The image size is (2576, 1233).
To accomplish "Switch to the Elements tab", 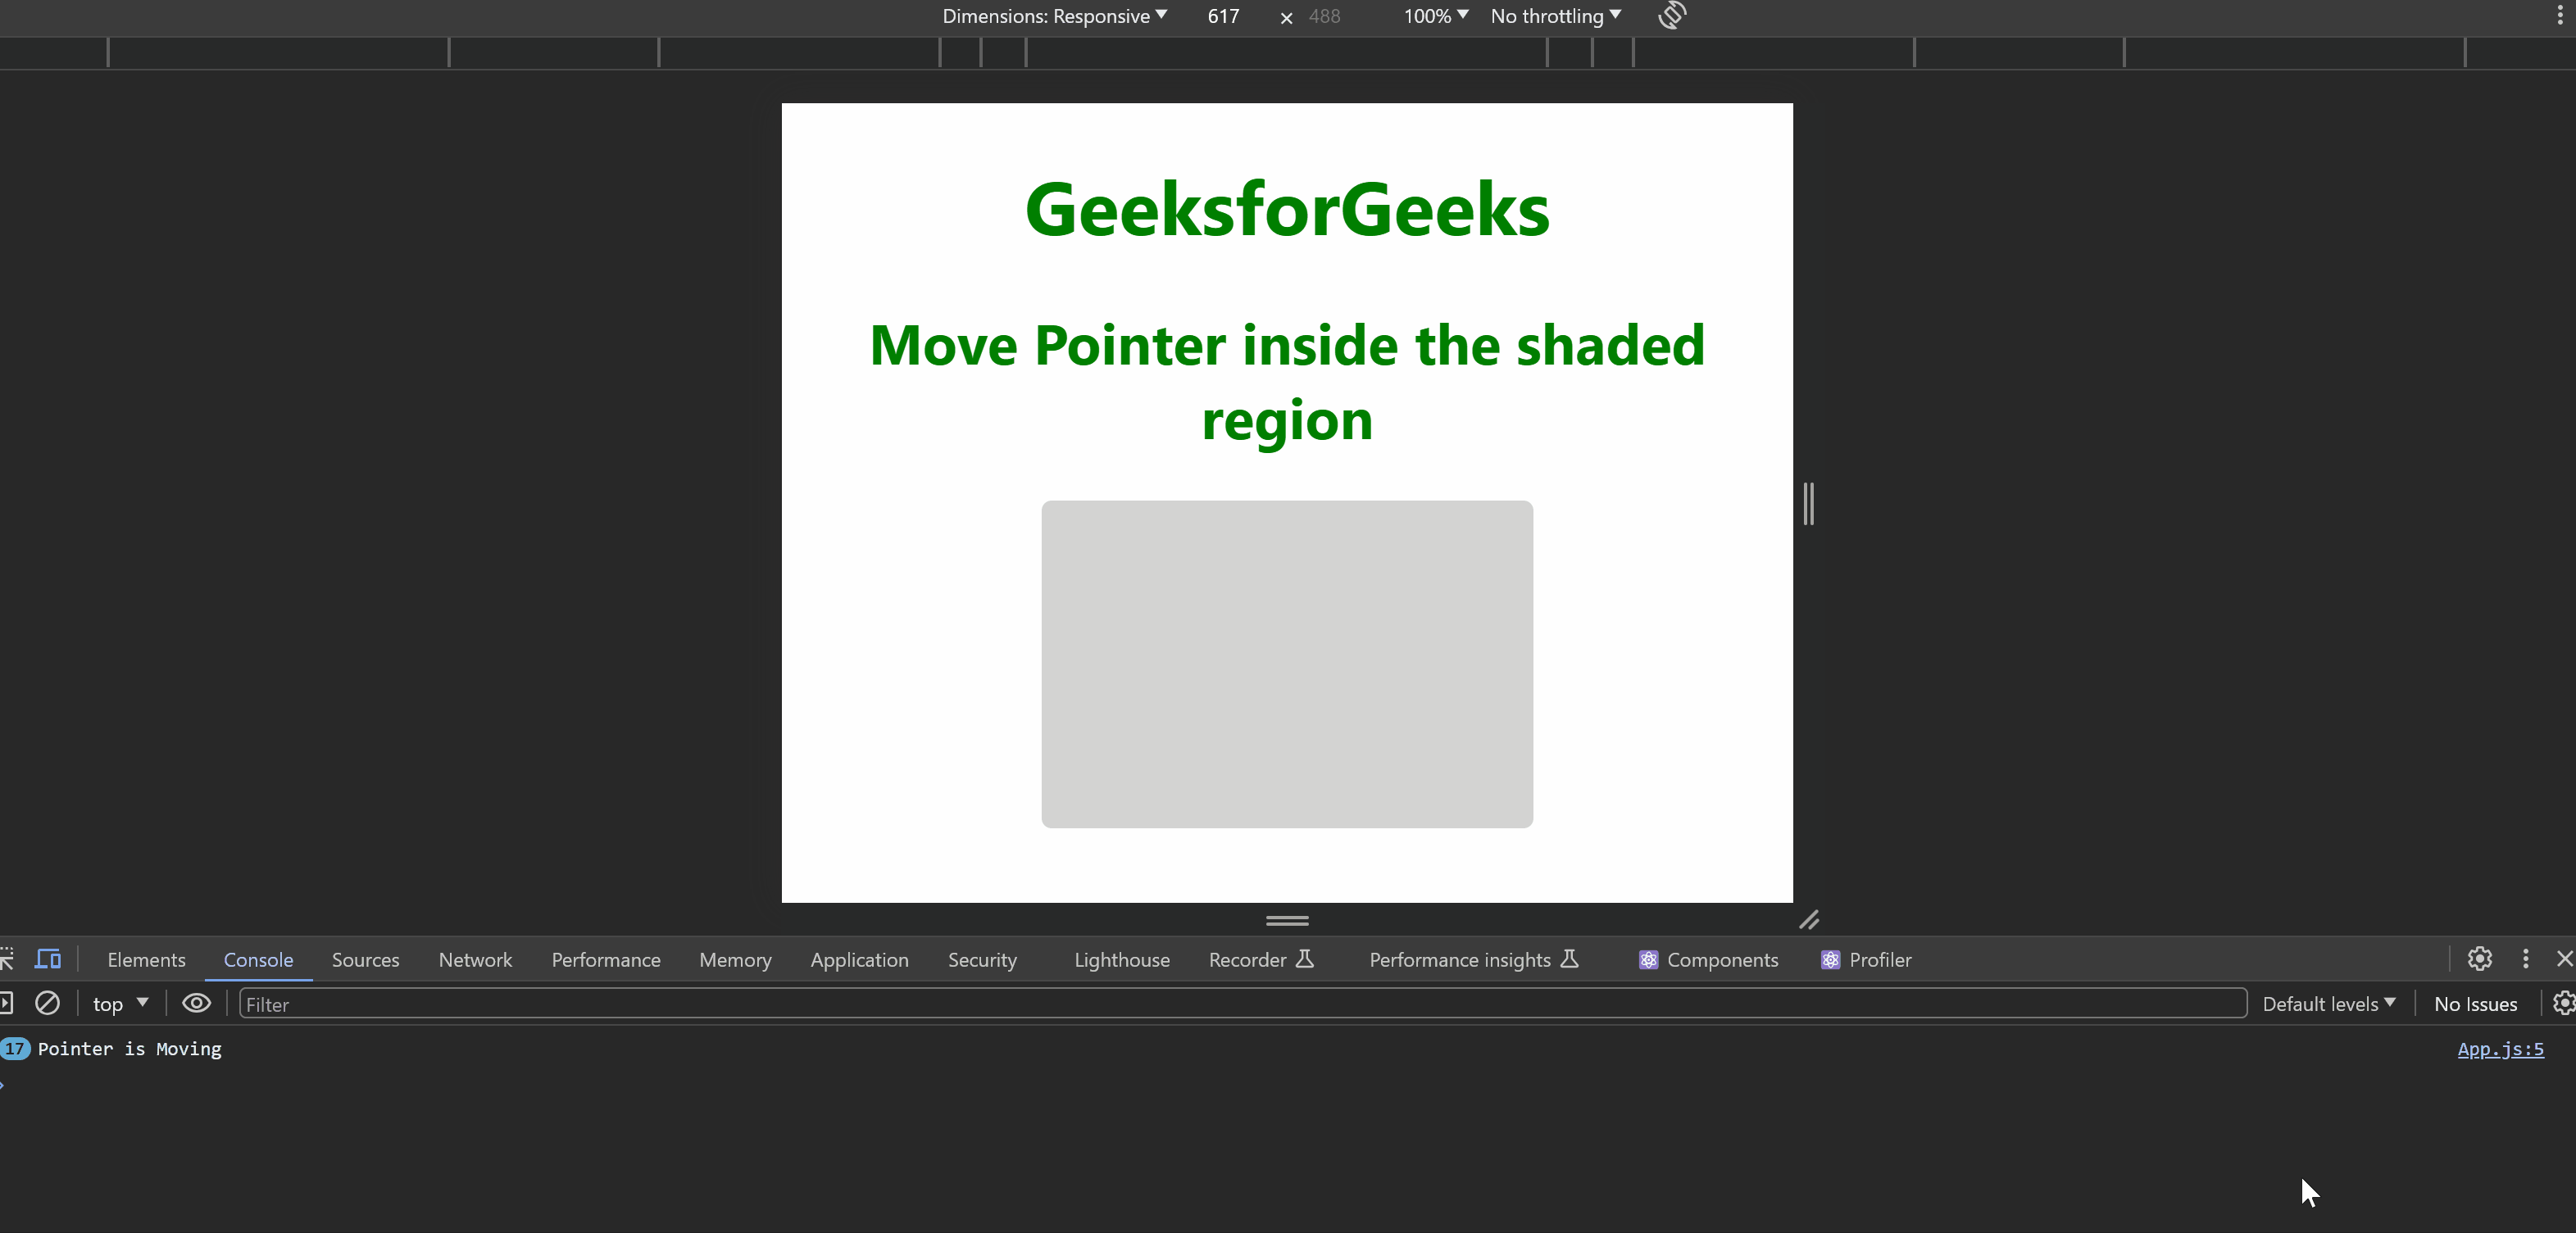I will [x=146, y=960].
